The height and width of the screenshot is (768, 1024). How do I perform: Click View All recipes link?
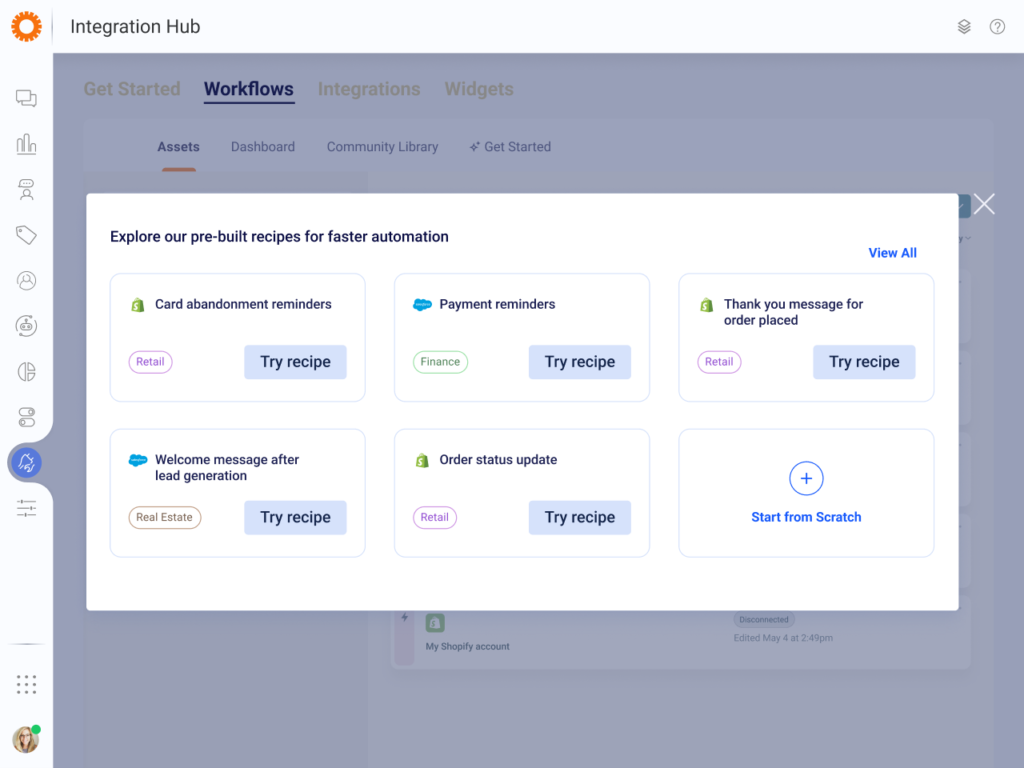click(892, 253)
